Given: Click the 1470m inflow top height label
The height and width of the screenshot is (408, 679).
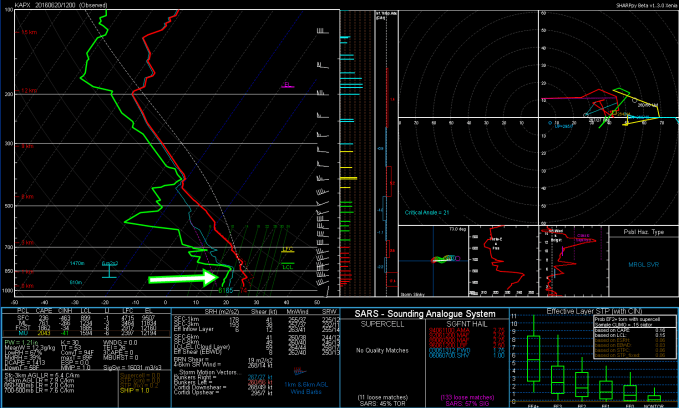Looking at the screenshot, I should tap(77, 263).
